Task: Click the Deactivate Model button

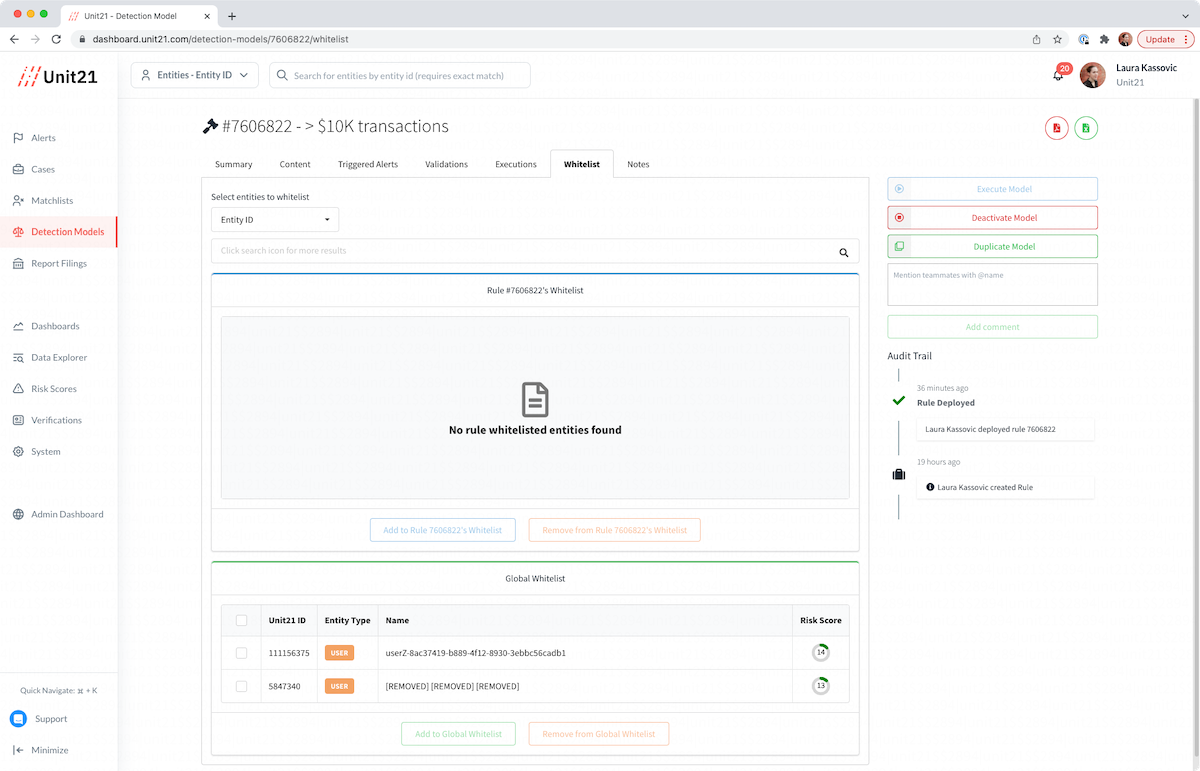Action: coord(992,218)
